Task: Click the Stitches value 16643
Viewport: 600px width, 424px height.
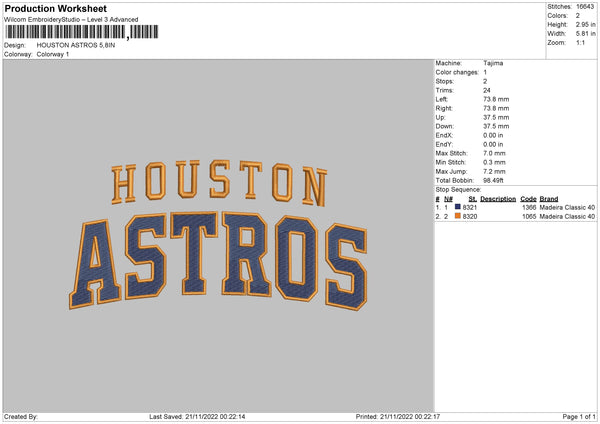Action: [585, 7]
